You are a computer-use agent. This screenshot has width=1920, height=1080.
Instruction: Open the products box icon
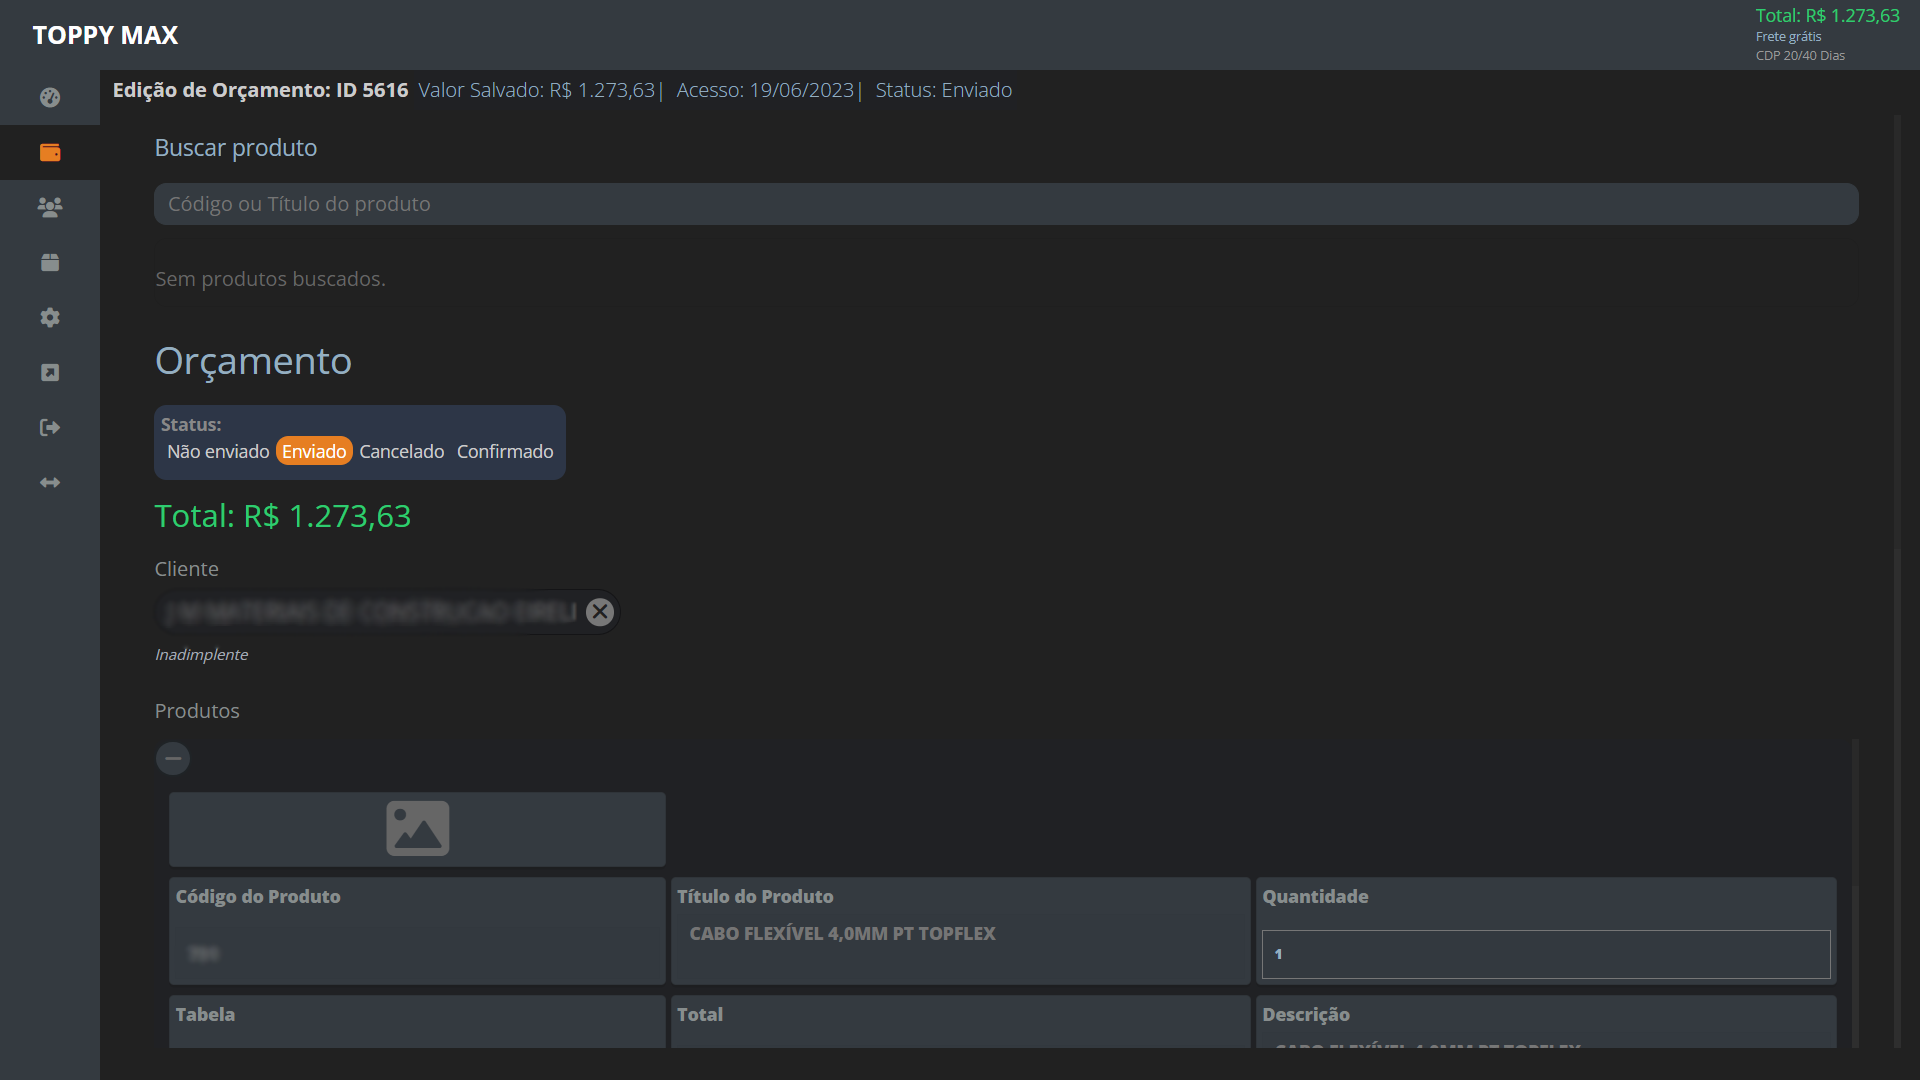[50, 262]
